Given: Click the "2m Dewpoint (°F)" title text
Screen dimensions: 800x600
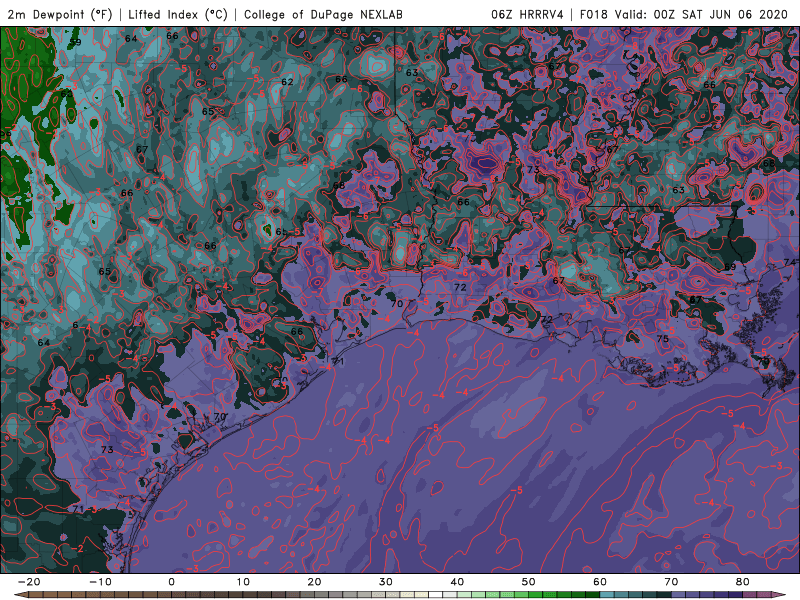Looking at the screenshot, I should tap(60, 14).
